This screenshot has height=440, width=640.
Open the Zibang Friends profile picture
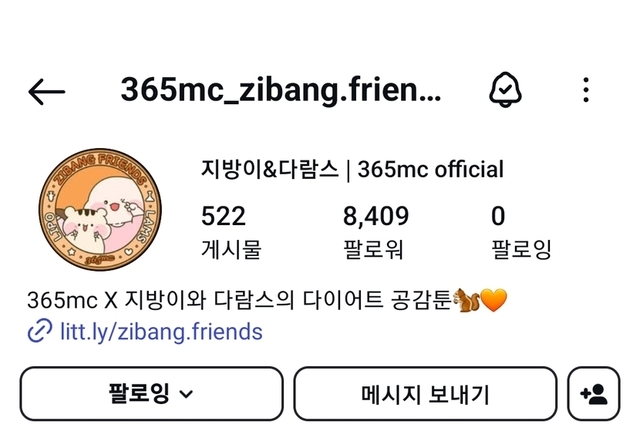(100, 209)
